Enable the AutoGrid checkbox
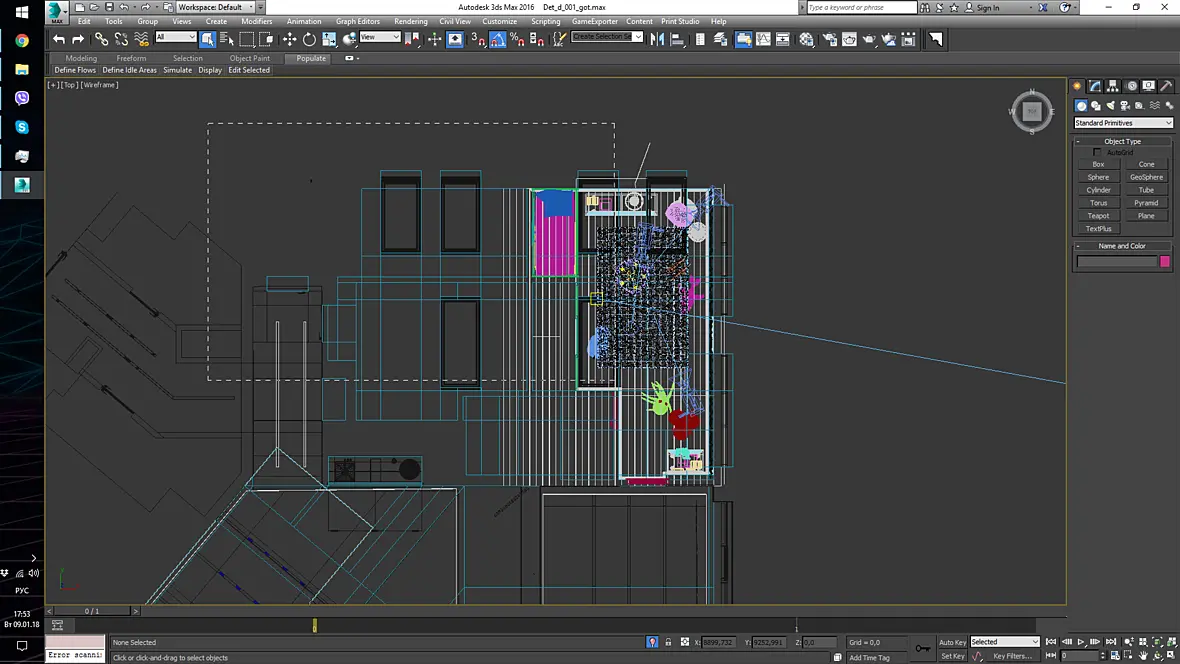Viewport: 1180px width, 664px height. click(1097, 152)
